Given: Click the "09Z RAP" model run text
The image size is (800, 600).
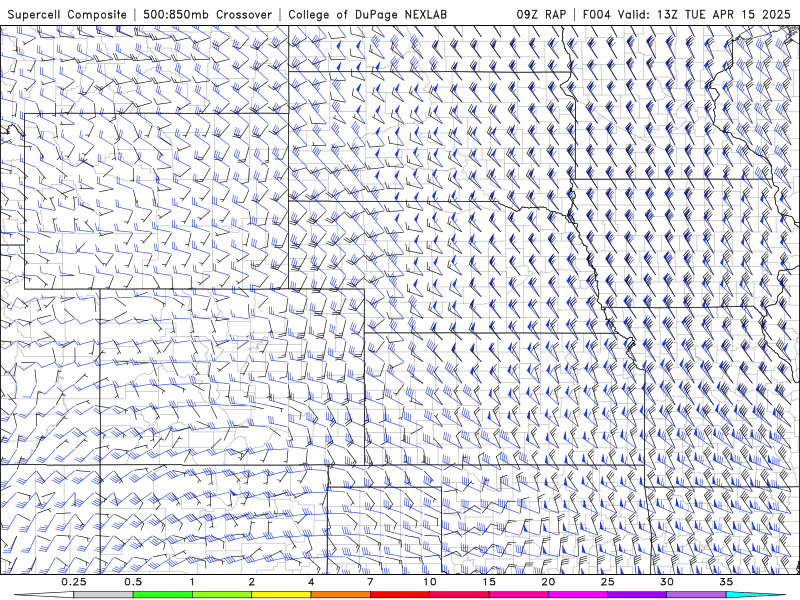Looking at the screenshot, I should tap(541, 14).
